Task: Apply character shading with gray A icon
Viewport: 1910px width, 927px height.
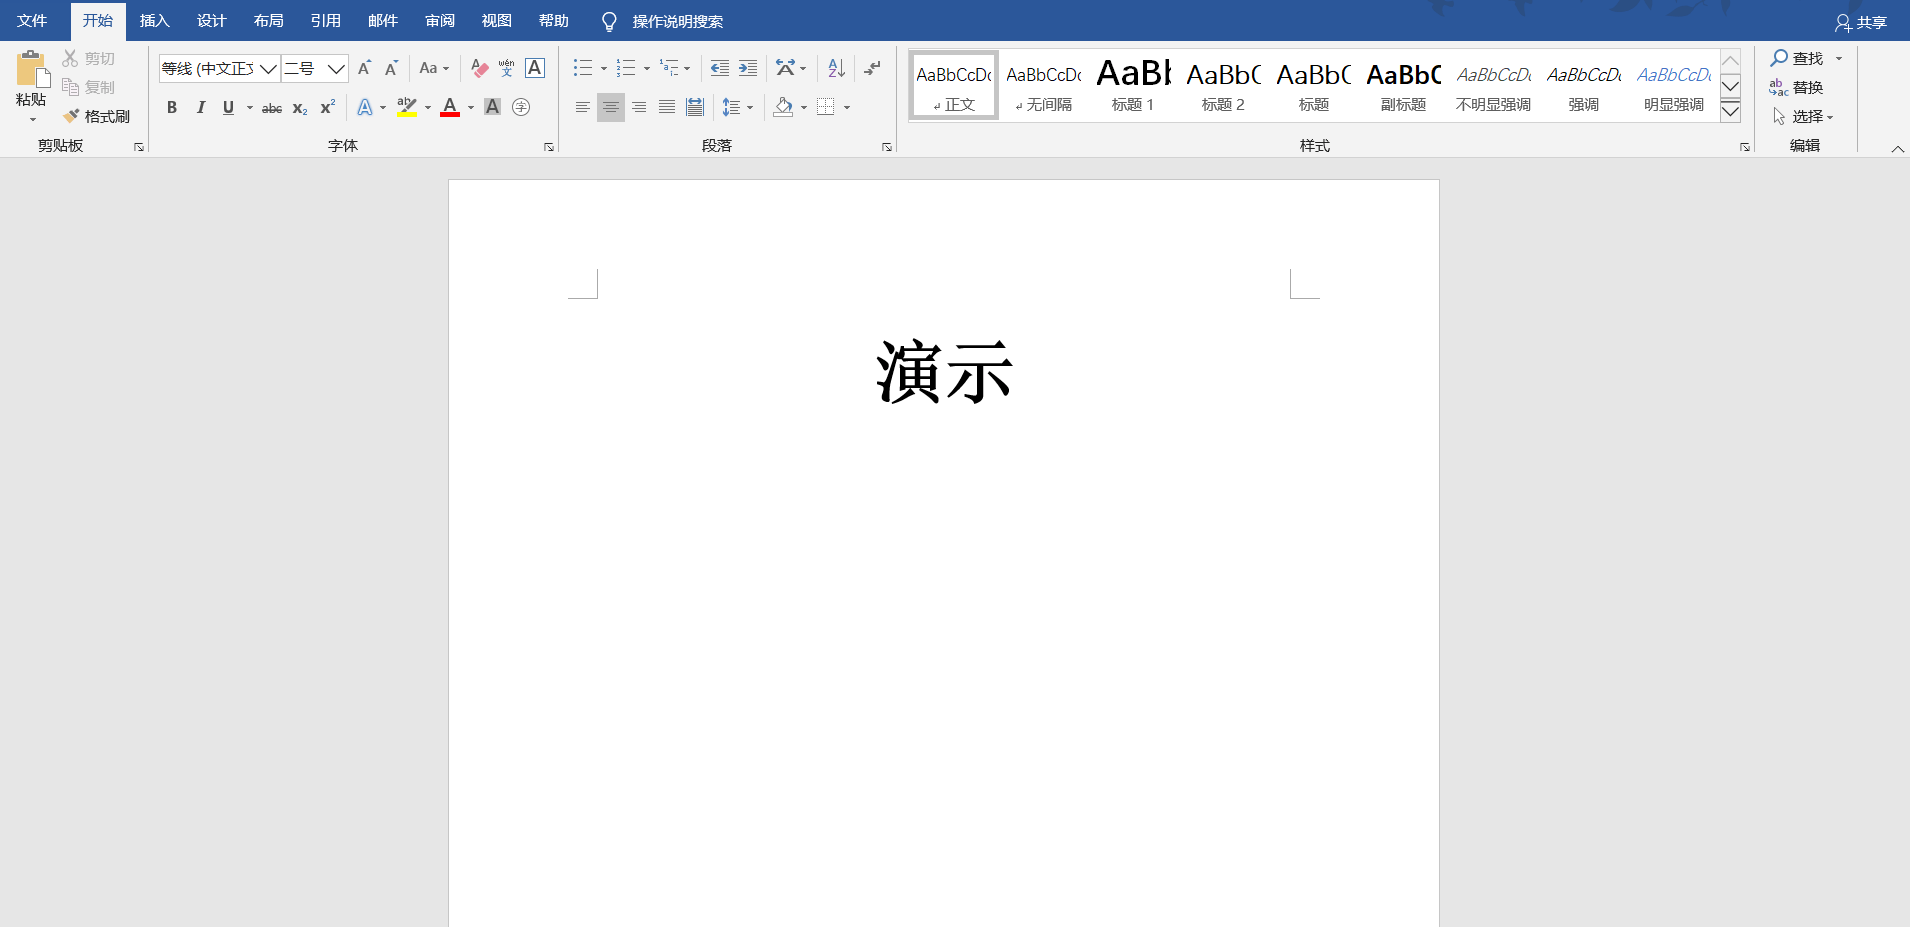Action: coord(492,107)
